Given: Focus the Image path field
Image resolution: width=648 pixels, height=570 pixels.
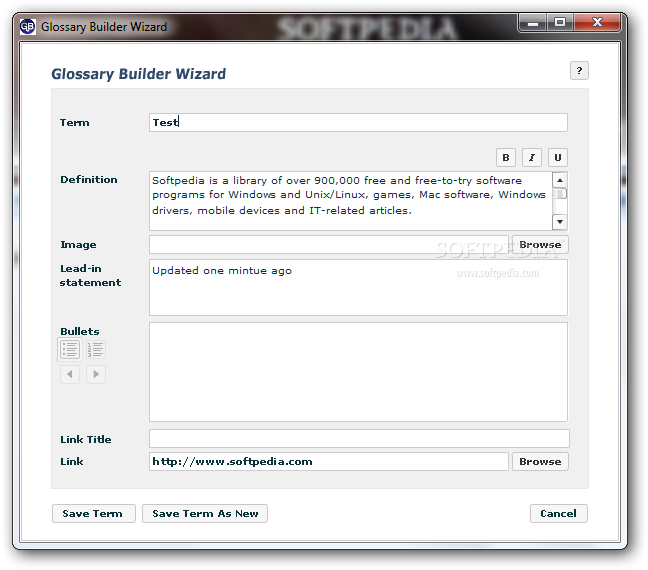Looking at the screenshot, I should (x=329, y=245).
